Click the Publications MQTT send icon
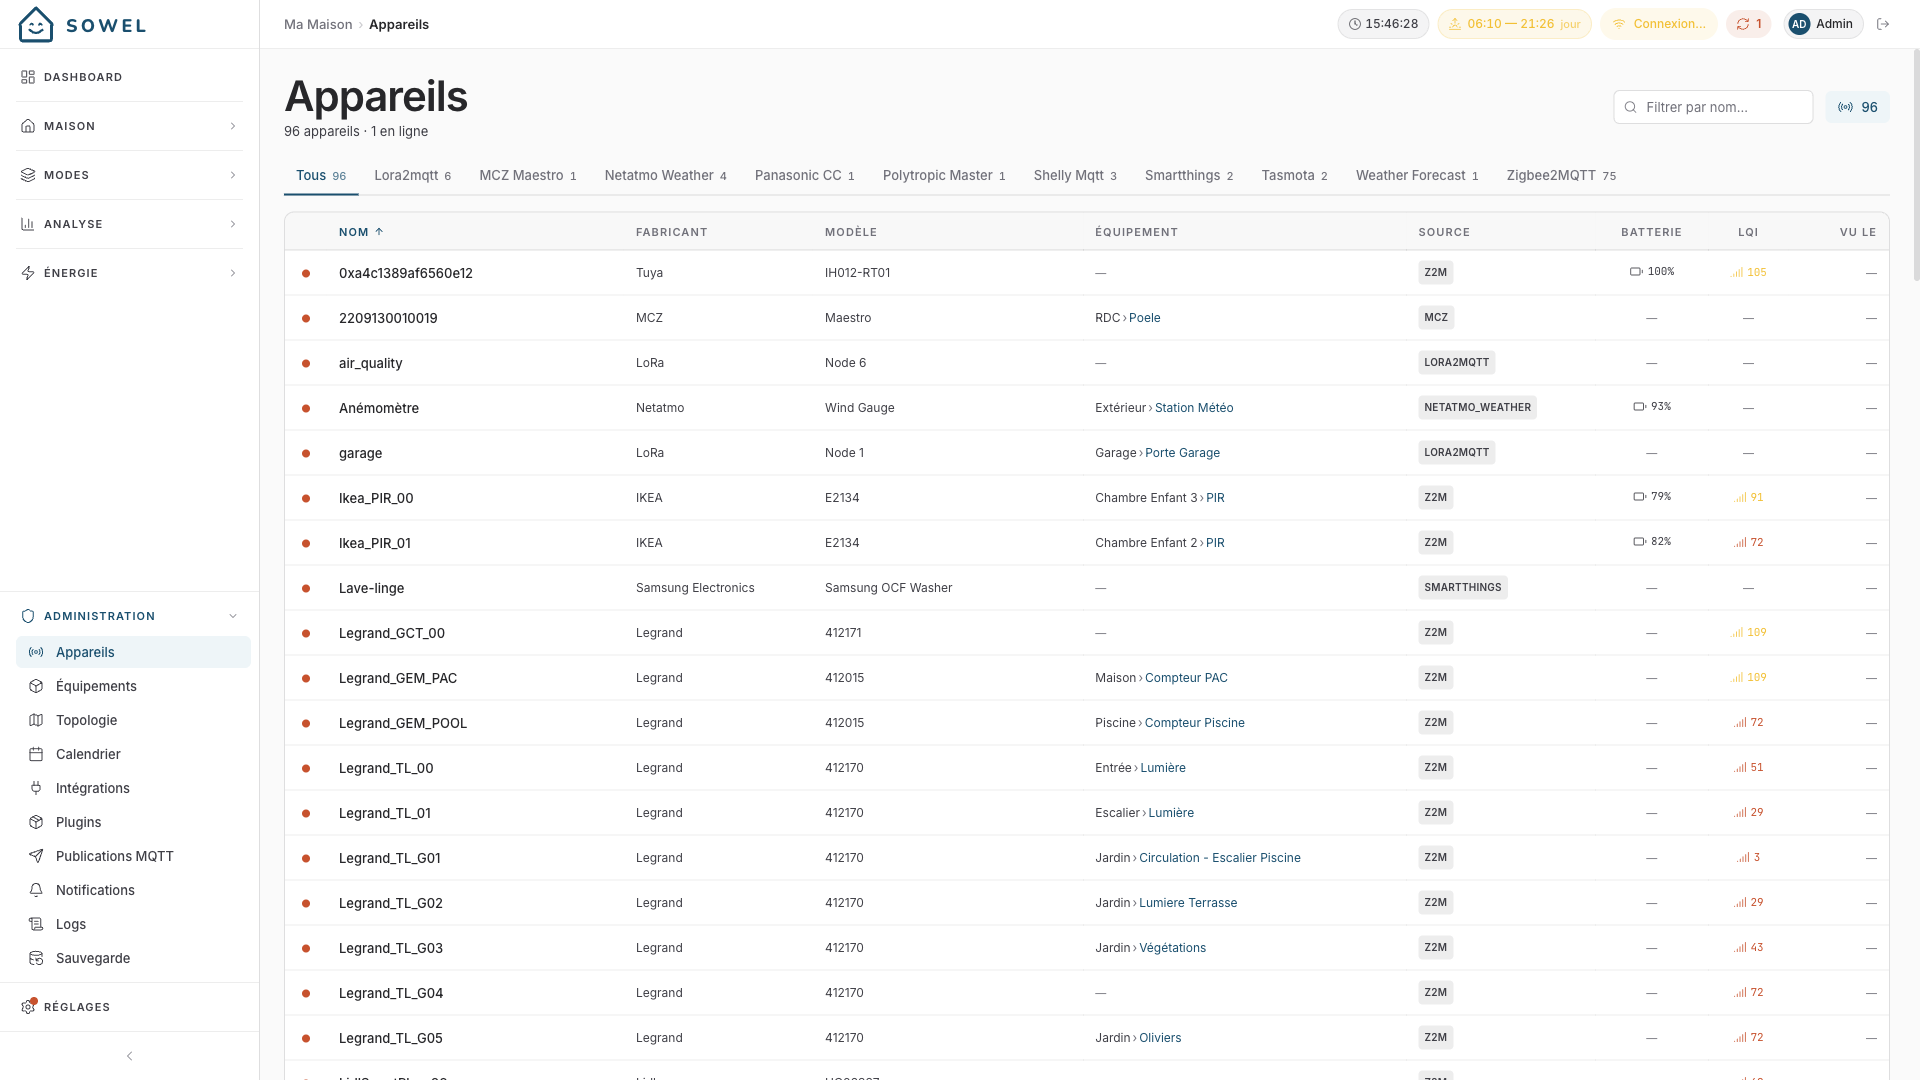This screenshot has width=1920, height=1080. pos(36,856)
